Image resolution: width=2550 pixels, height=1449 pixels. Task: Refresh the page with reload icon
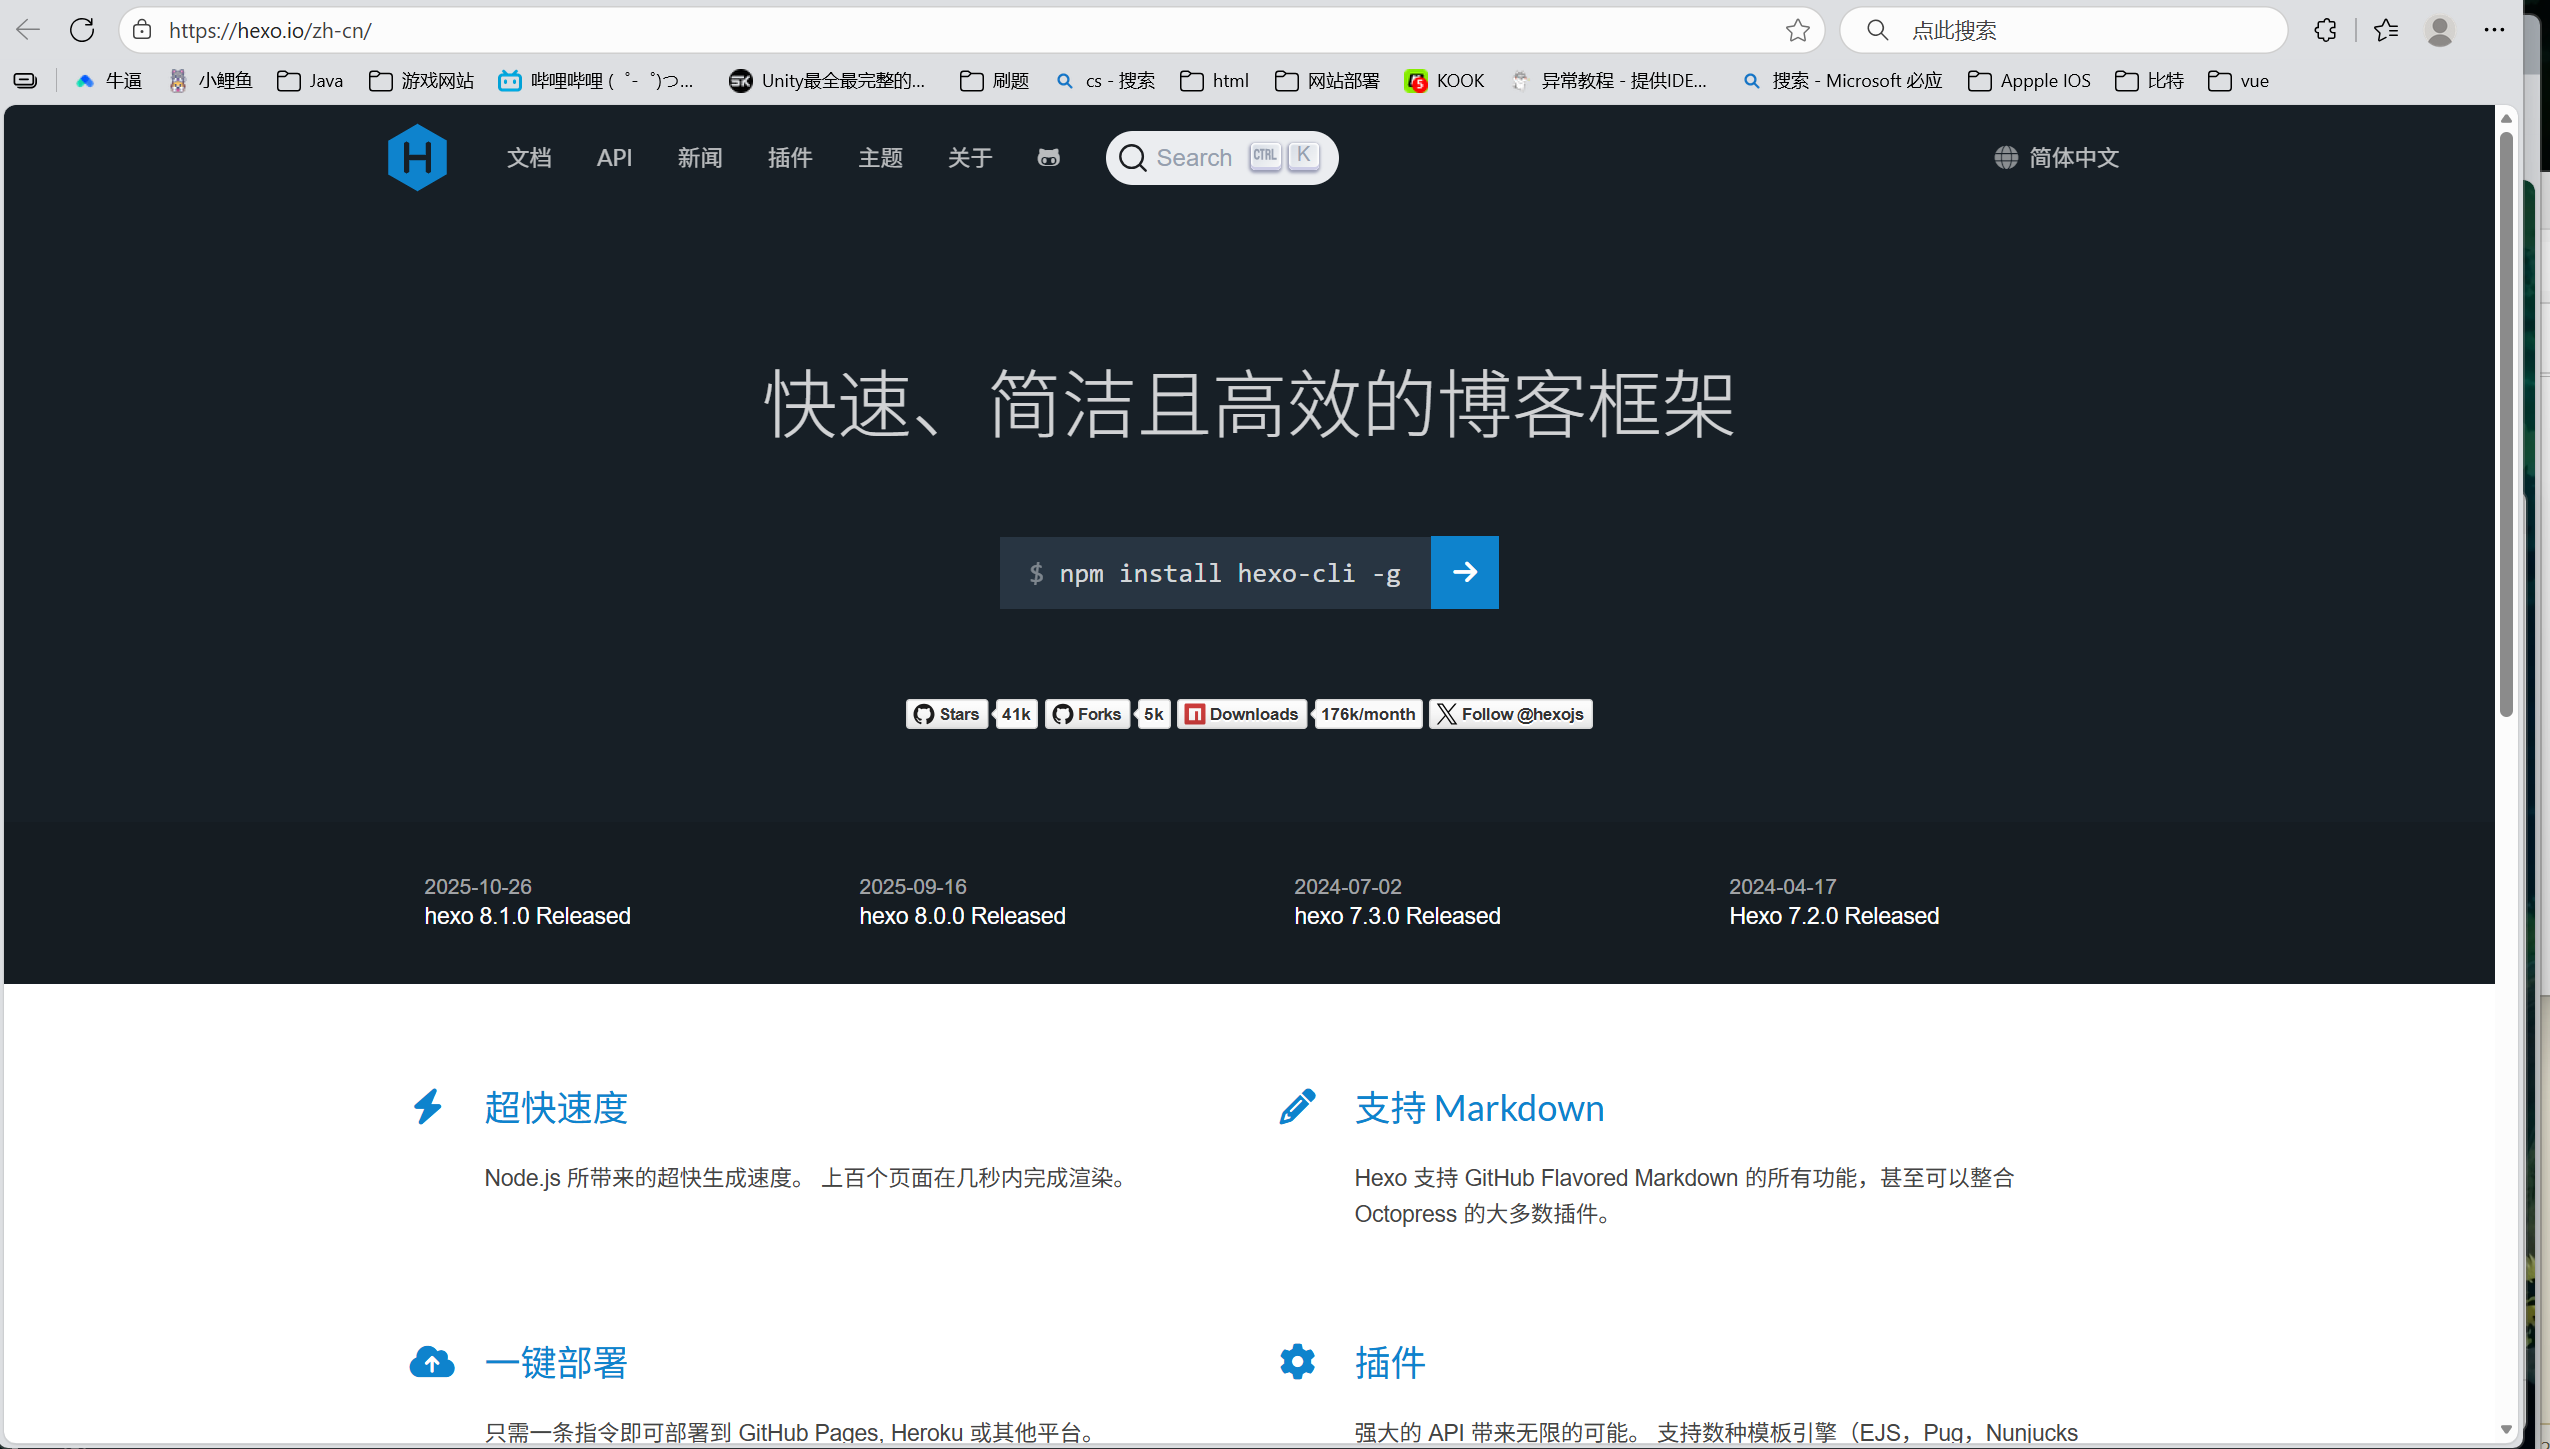(82, 30)
